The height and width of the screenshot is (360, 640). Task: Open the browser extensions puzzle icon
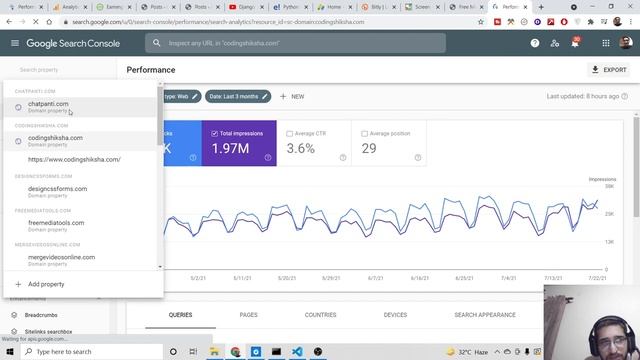click(591, 22)
